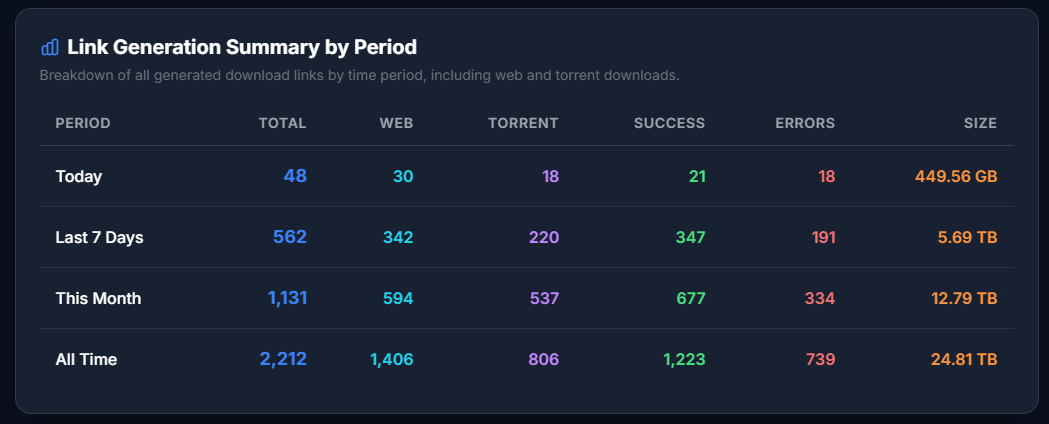Click the All Time success count 1,223
Image resolution: width=1049 pixels, height=424 pixels.
click(683, 359)
